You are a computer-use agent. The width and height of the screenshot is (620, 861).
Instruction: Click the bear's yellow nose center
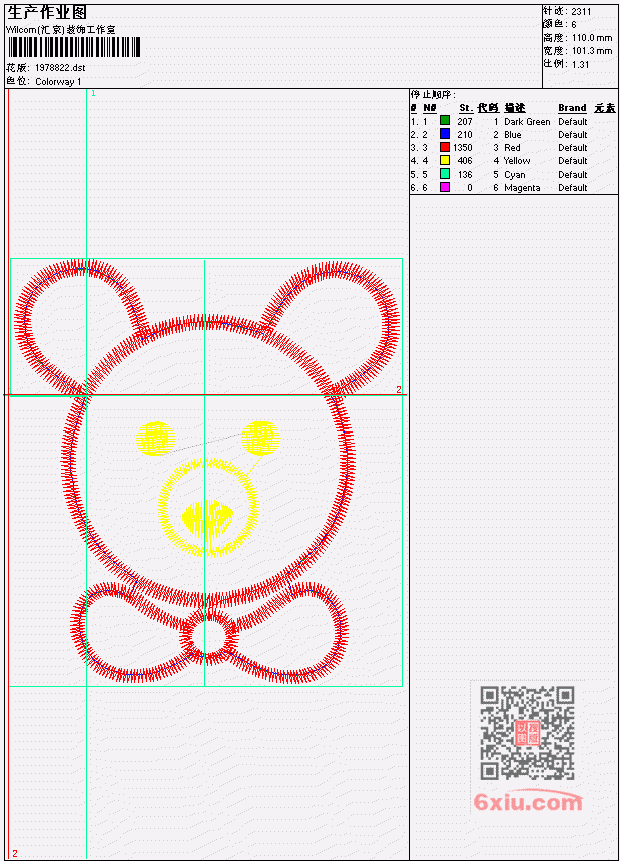click(208, 518)
